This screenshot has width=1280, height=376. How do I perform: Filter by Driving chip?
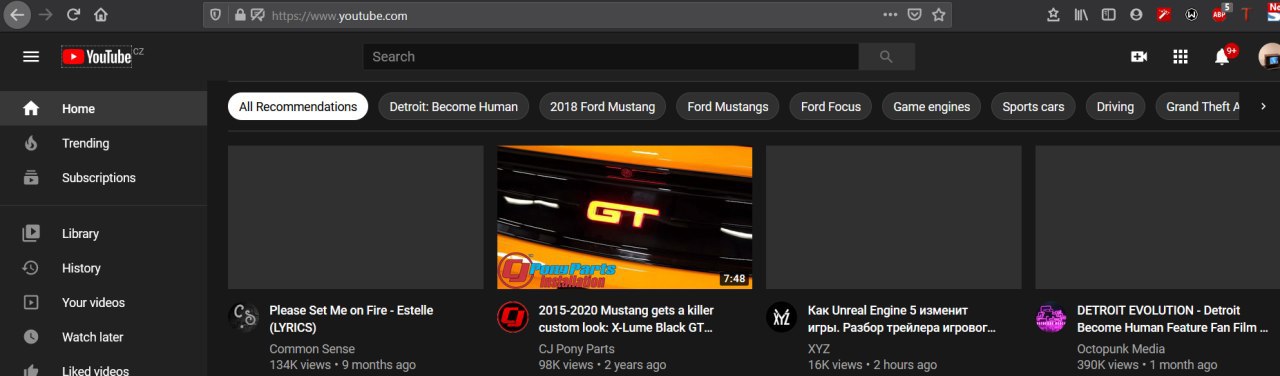(1115, 107)
